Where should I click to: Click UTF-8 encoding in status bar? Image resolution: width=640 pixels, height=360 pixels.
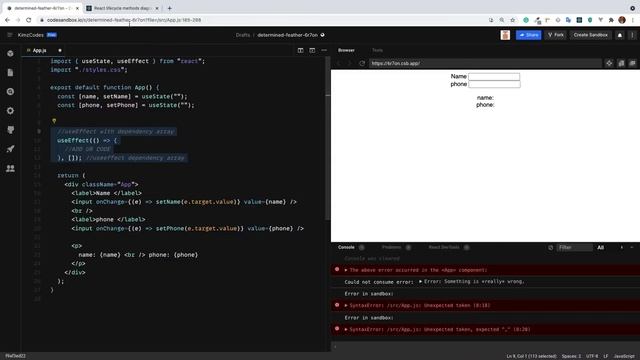pyautogui.click(x=592, y=356)
